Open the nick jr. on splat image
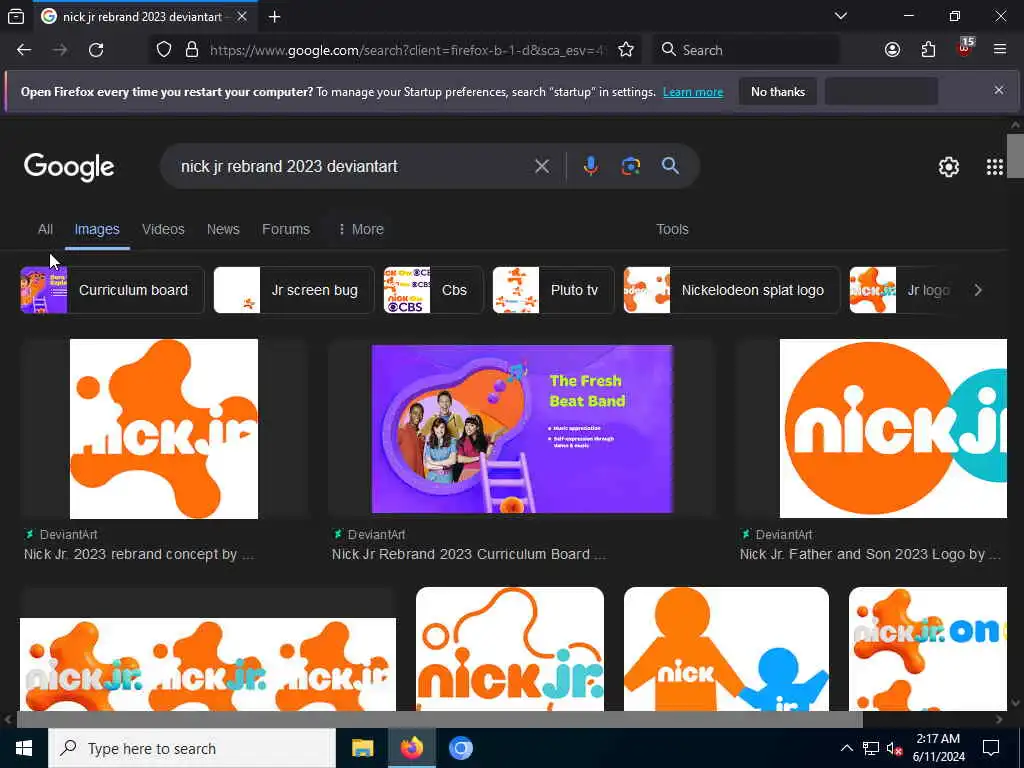The width and height of the screenshot is (1024, 768). 927,648
